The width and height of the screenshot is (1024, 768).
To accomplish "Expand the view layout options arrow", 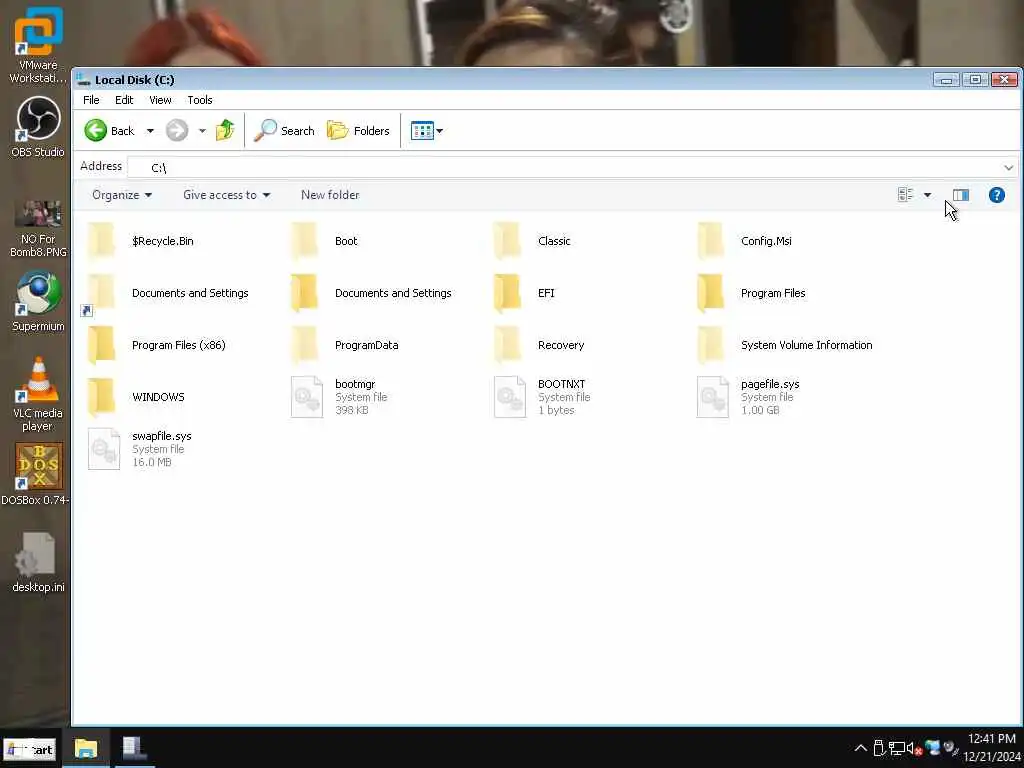I will coord(927,195).
